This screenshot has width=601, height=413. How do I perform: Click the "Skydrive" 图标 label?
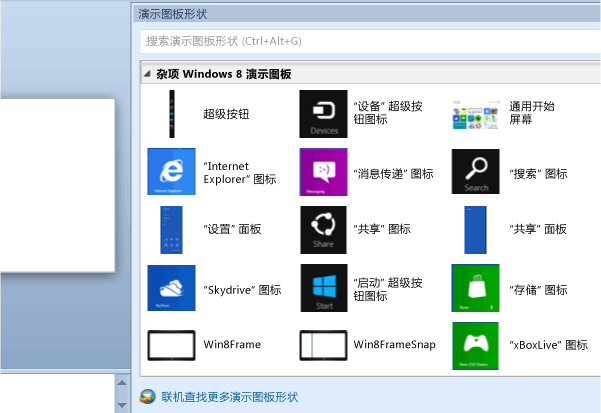click(242, 290)
